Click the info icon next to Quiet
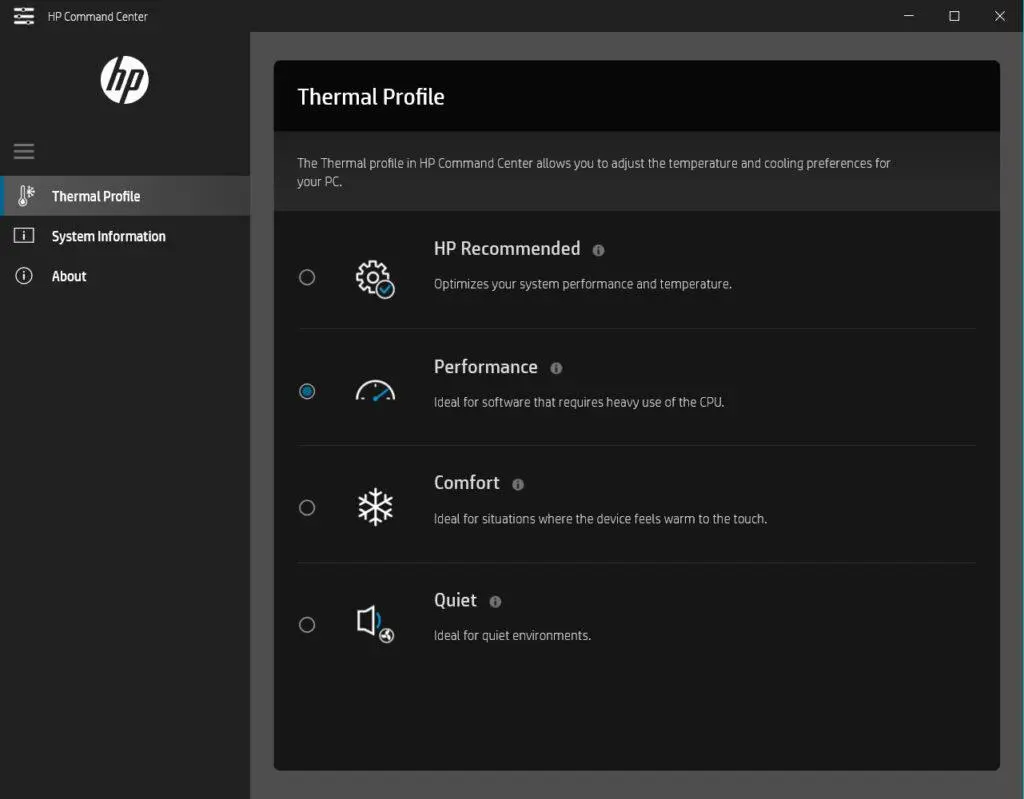This screenshot has height=799, width=1024. click(x=495, y=602)
